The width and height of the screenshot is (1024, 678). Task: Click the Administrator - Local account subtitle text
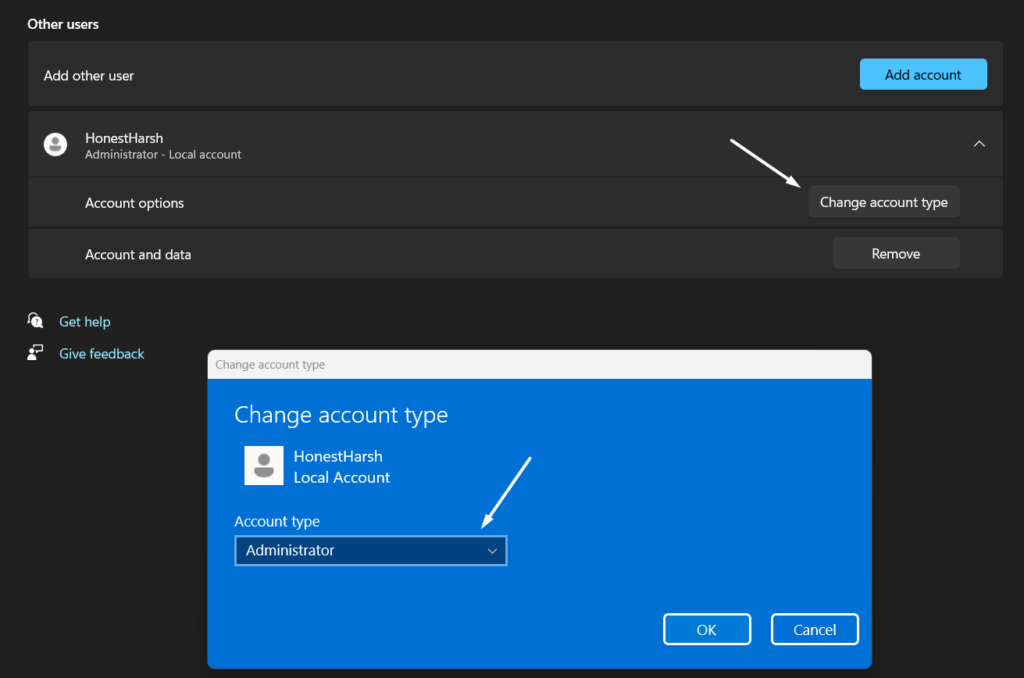pos(163,155)
